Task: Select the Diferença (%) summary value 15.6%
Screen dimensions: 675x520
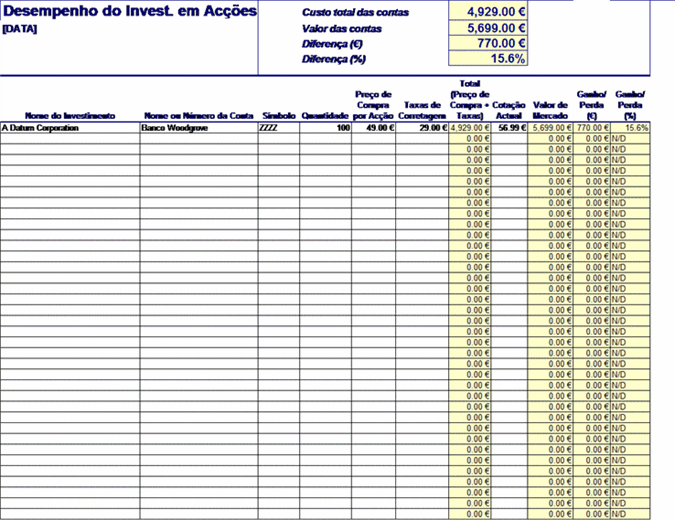Action: pos(488,59)
